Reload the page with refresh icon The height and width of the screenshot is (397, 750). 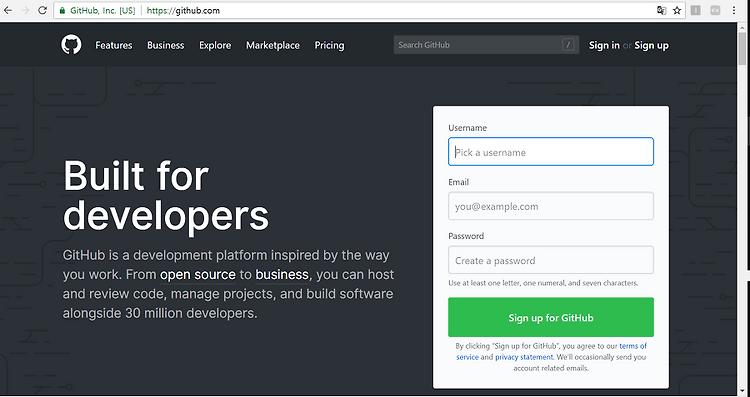(x=42, y=10)
